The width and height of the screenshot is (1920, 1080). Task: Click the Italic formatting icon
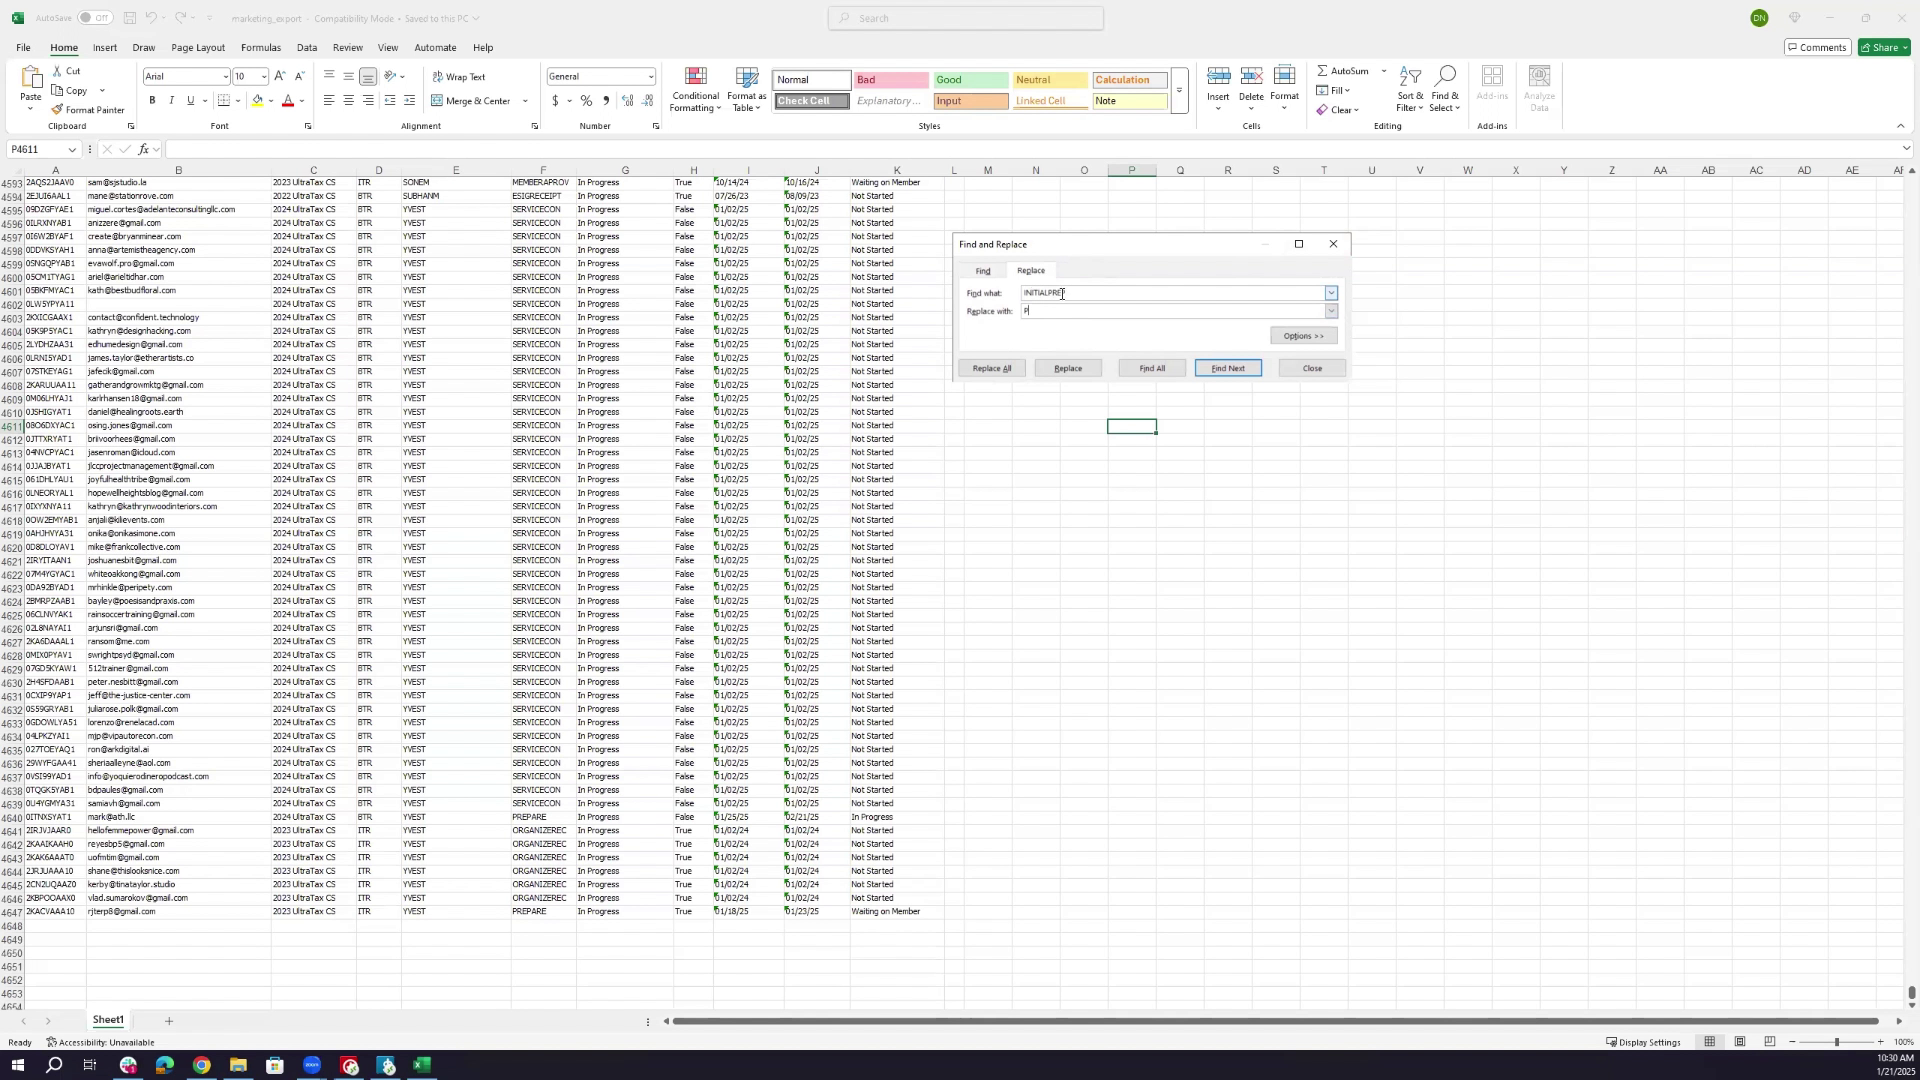[x=171, y=101]
